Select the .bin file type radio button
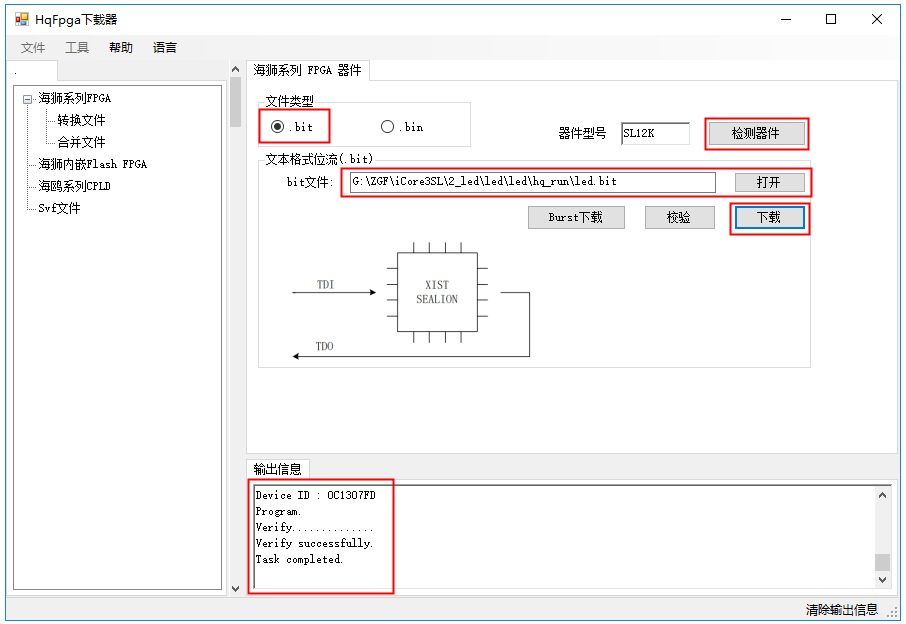This screenshot has width=906, height=624. click(x=387, y=127)
